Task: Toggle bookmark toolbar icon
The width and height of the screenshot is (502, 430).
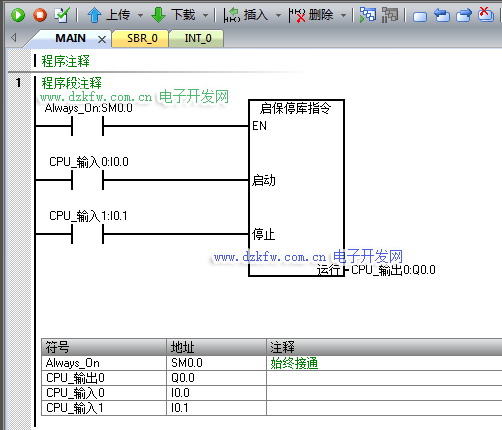Action: tap(420, 16)
